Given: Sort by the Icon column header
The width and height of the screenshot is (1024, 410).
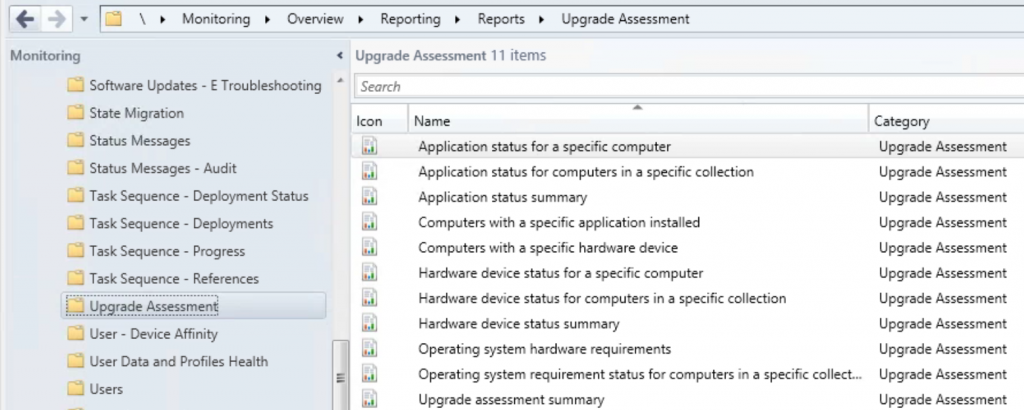Looking at the screenshot, I should (x=379, y=121).
